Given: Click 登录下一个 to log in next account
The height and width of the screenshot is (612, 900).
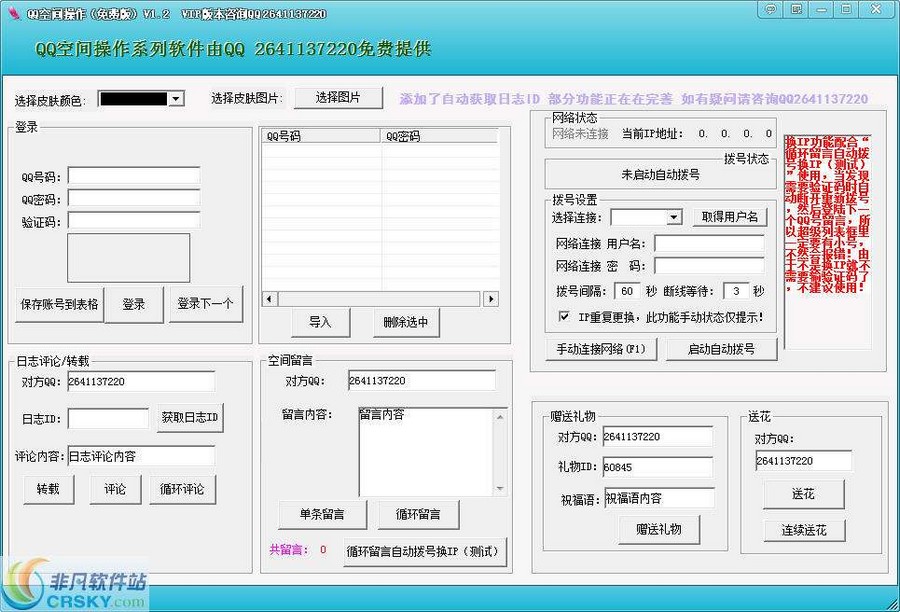Looking at the screenshot, I should 206,304.
